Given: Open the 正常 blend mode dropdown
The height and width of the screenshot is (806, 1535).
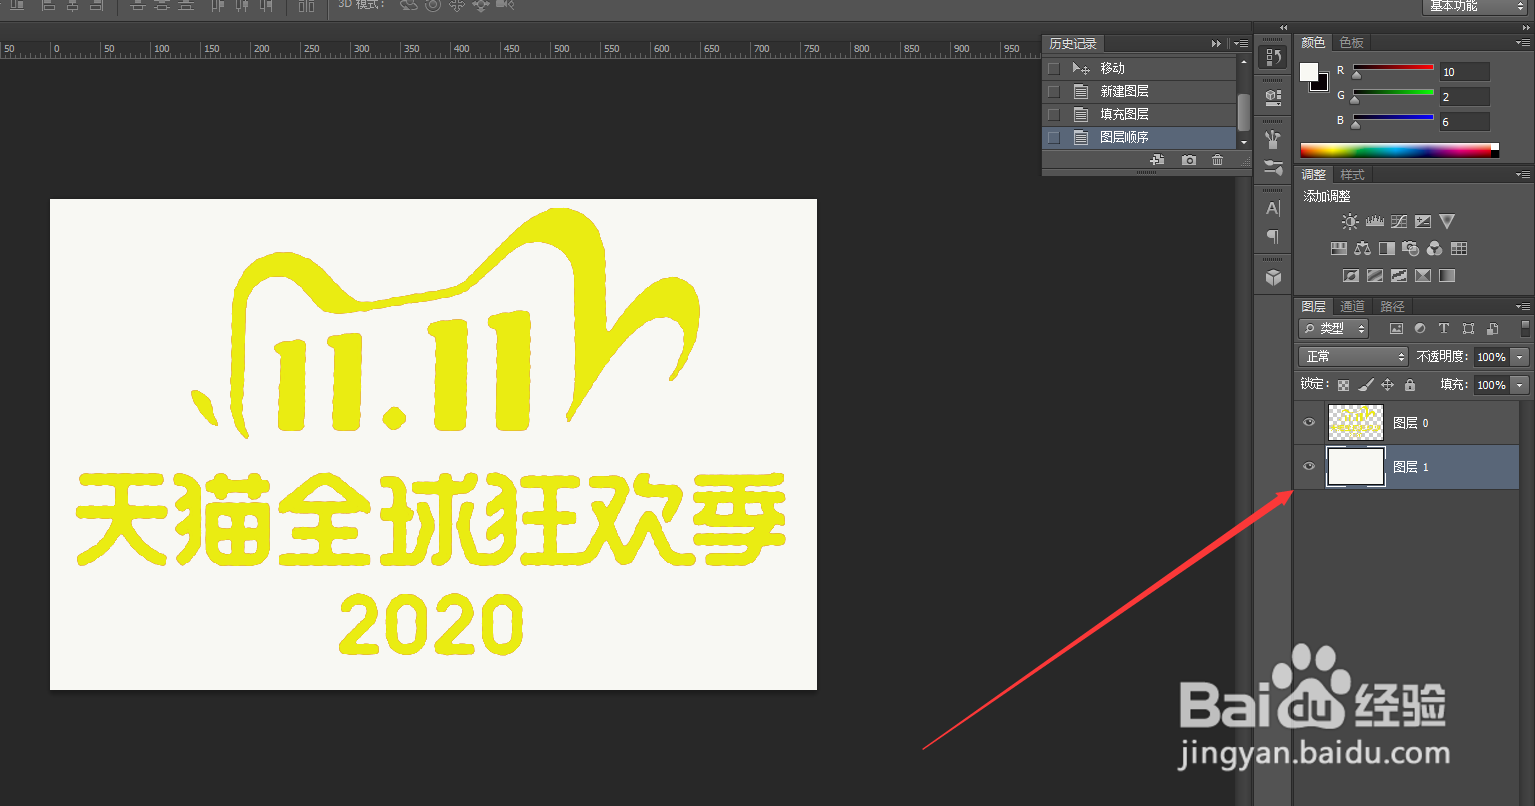Looking at the screenshot, I should coord(1353,356).
